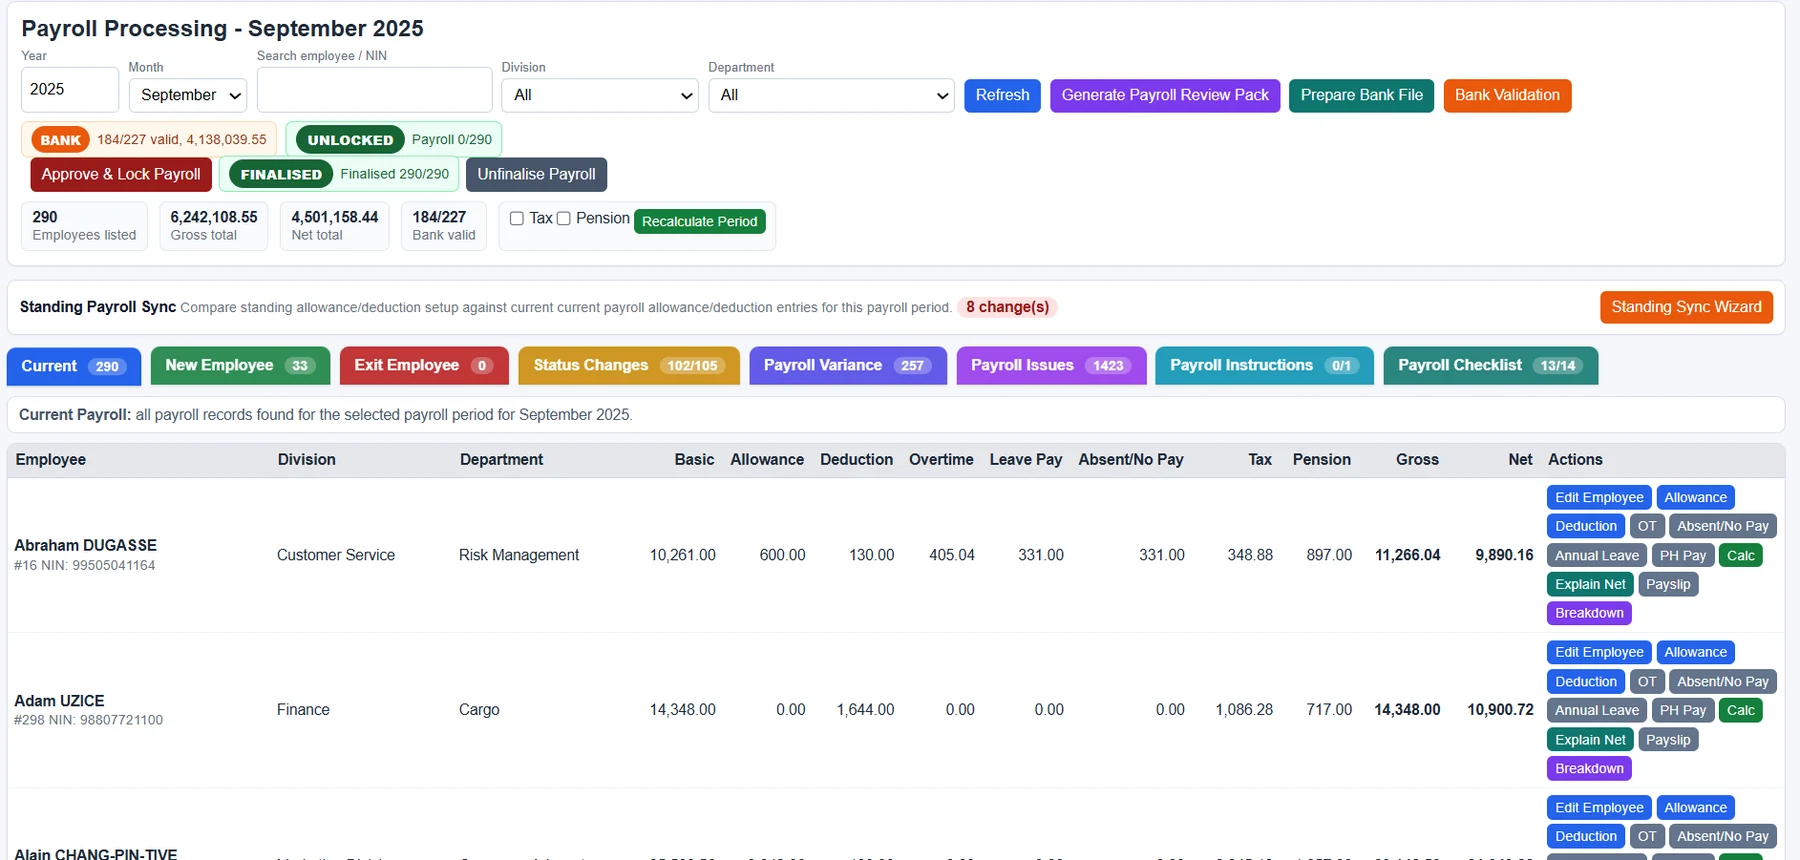Image resolution: width=1800 pixels, height=860 pixels.
Task: Click the Search employee / NIN field
Action: [x=375, y=90]
